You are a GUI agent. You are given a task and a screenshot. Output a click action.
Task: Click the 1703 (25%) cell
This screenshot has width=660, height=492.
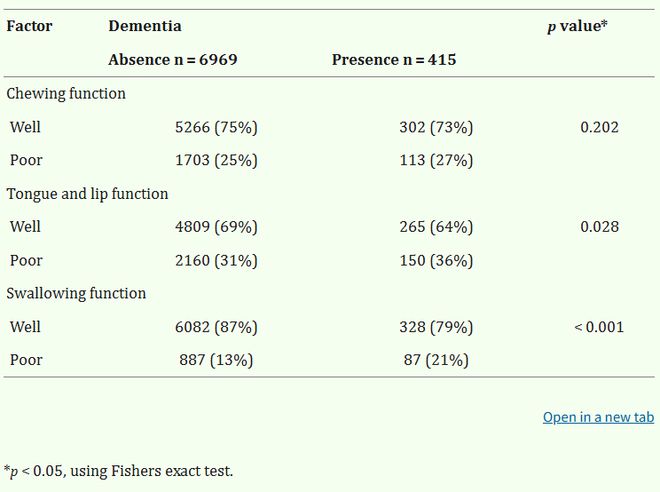(216, 160)
